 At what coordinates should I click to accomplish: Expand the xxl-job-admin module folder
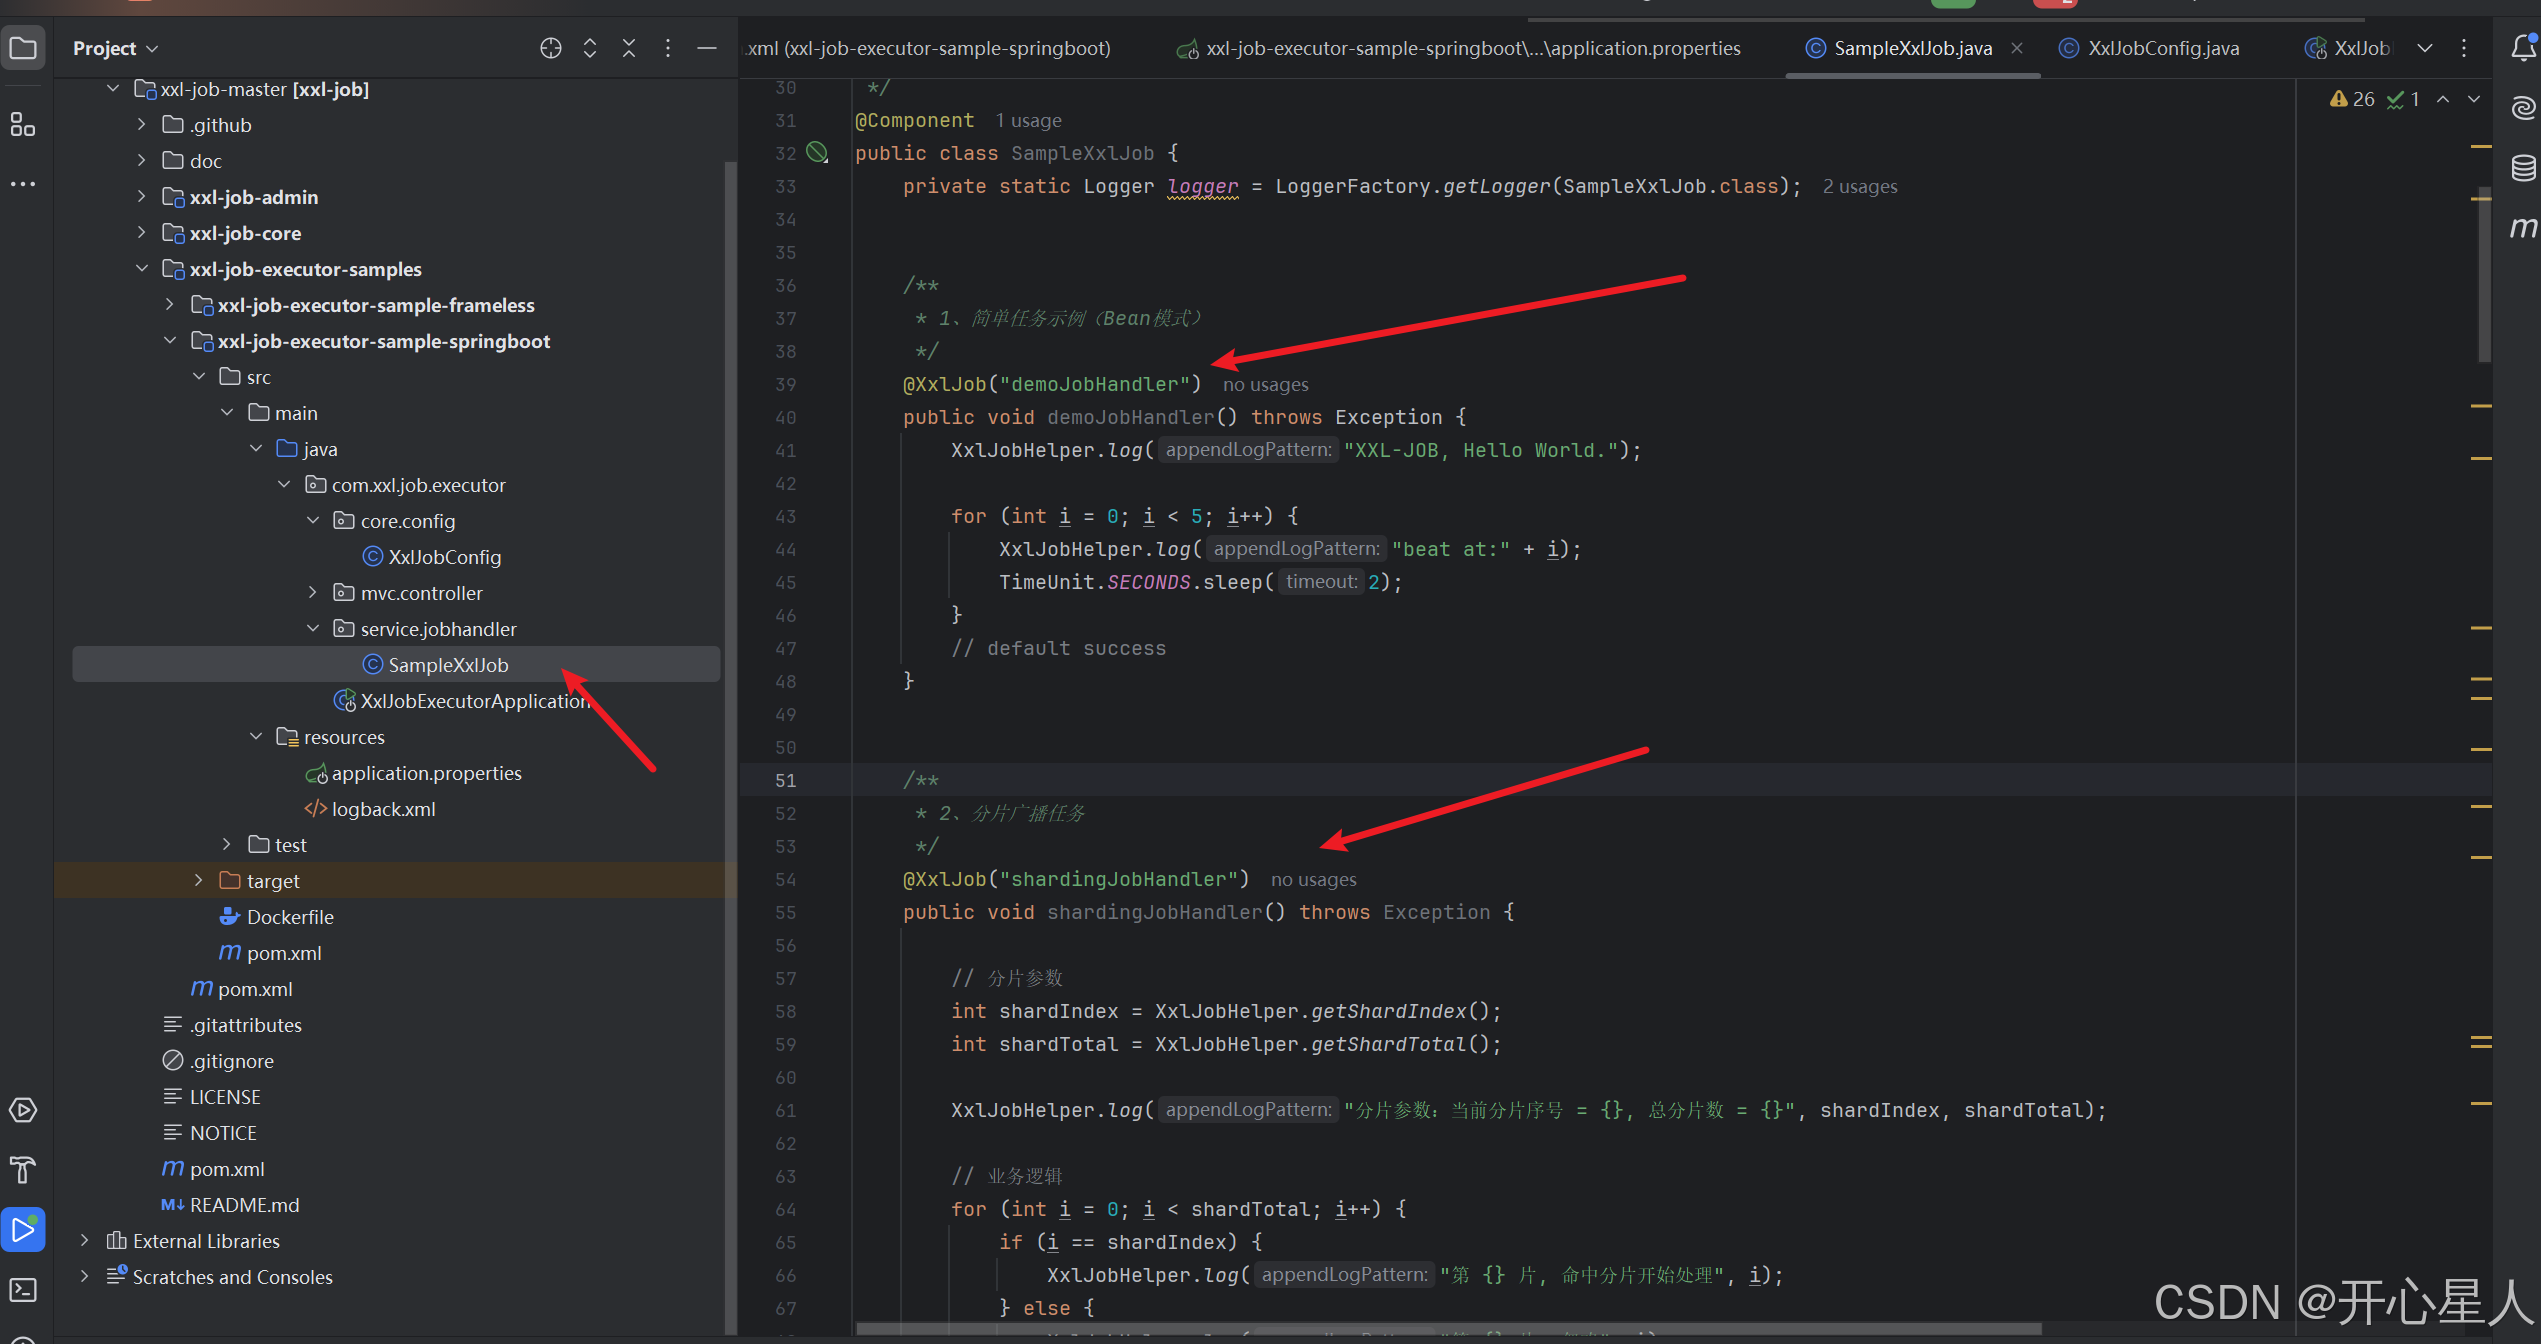(141, 197)
